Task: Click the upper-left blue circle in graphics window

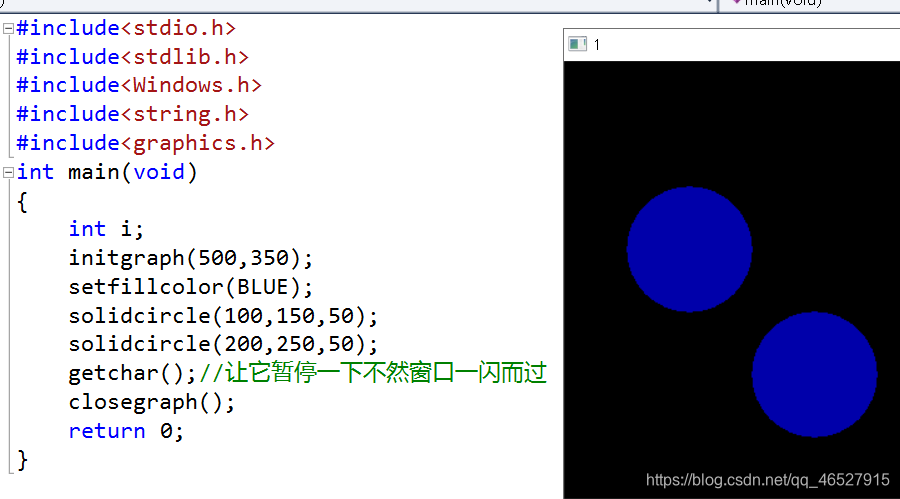Action: coord(689,249)
